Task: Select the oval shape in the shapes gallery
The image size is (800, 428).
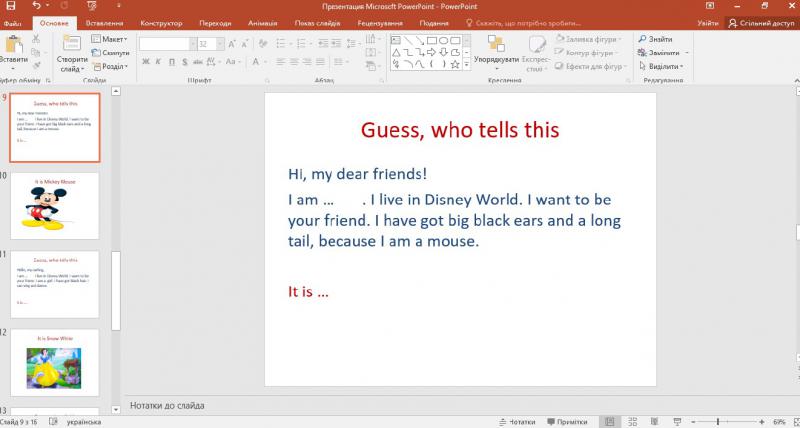Action: pyautogui.click(x=443, y=40)
